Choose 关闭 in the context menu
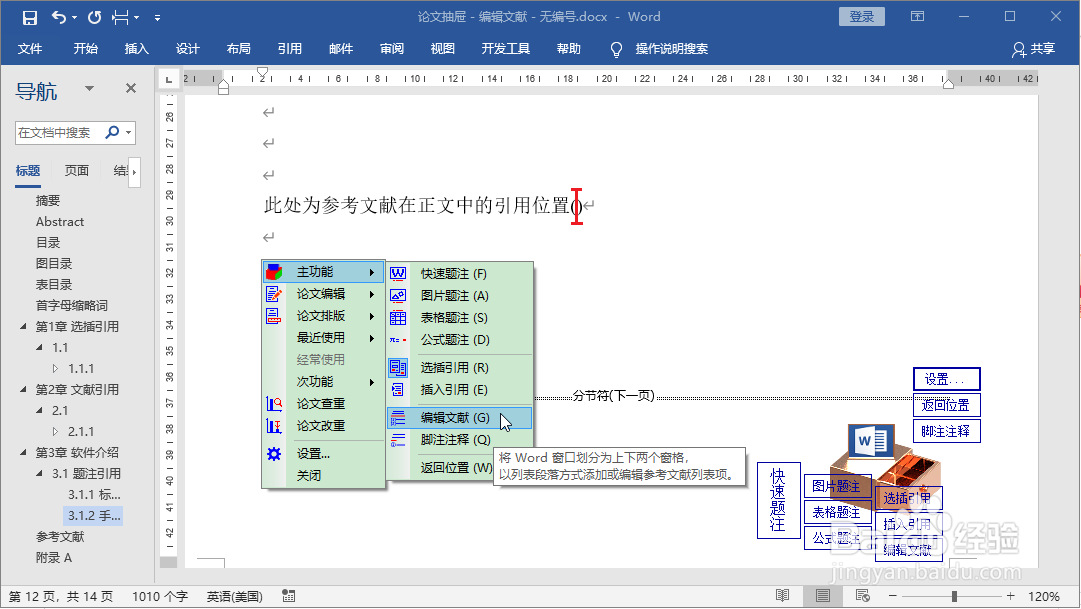 [308, 475]
